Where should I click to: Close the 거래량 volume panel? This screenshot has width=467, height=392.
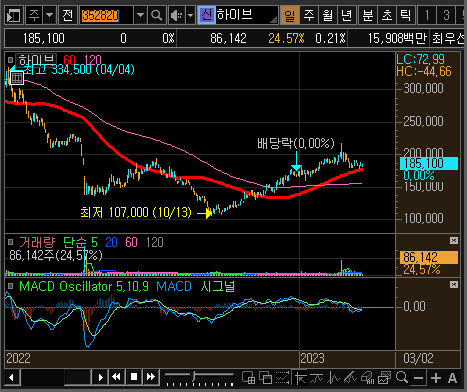454,241
